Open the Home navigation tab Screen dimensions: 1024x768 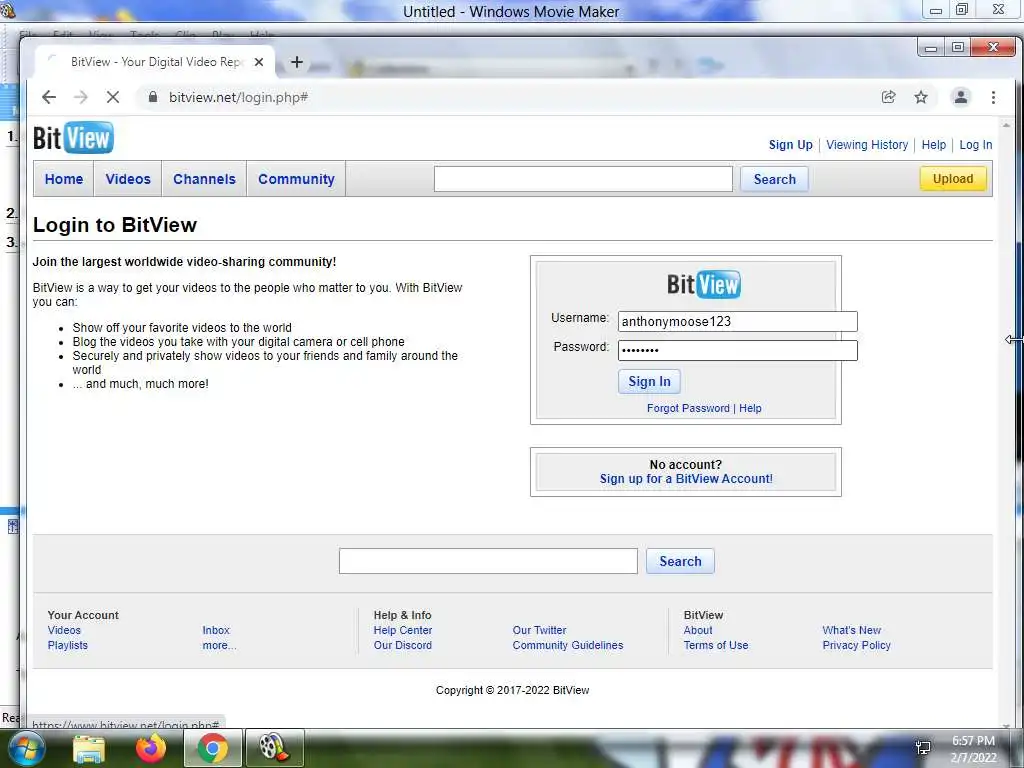click(x=64, y=179)
